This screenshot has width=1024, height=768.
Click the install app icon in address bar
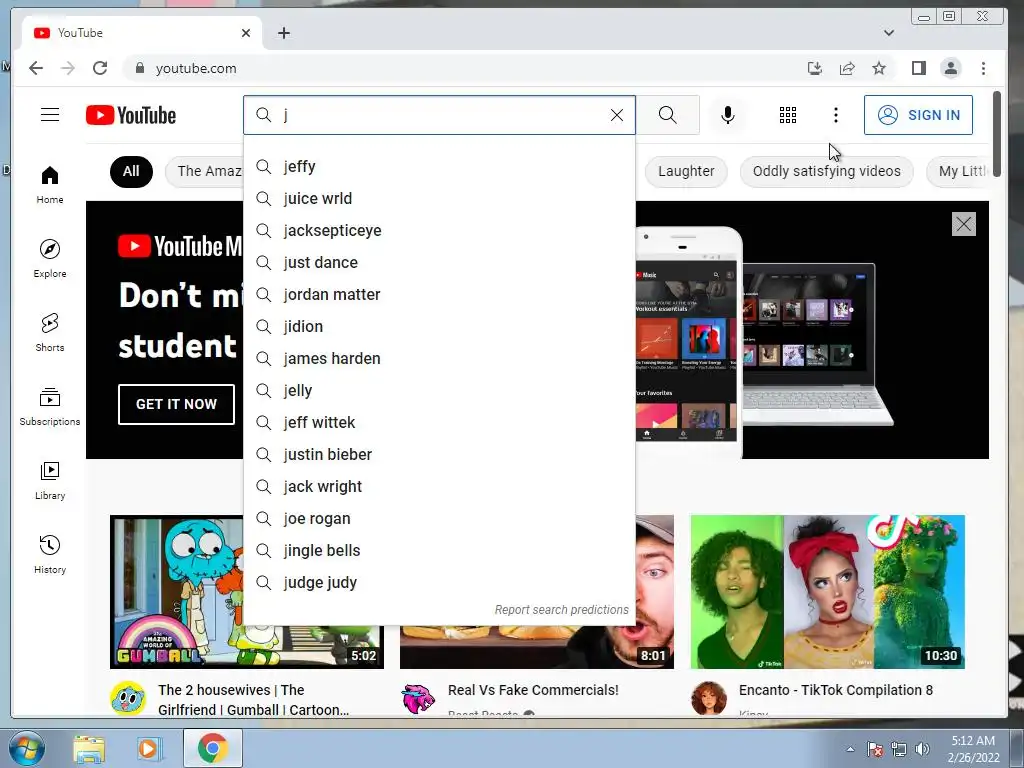(x=814, y=68)
